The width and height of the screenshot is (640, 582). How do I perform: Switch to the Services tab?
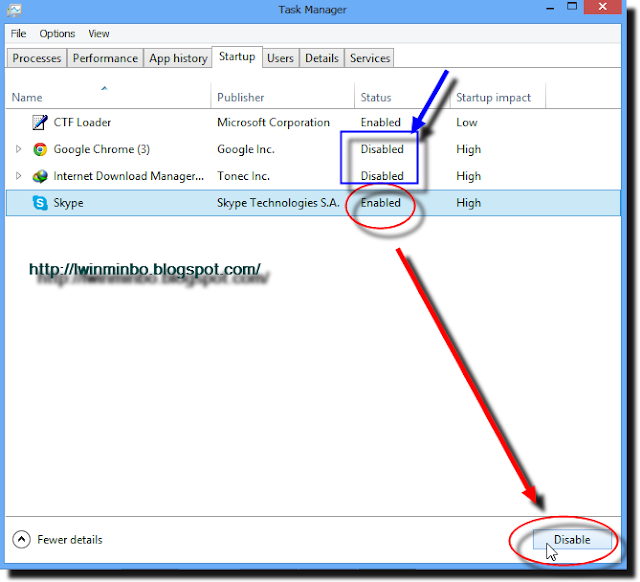coord(370,58)
